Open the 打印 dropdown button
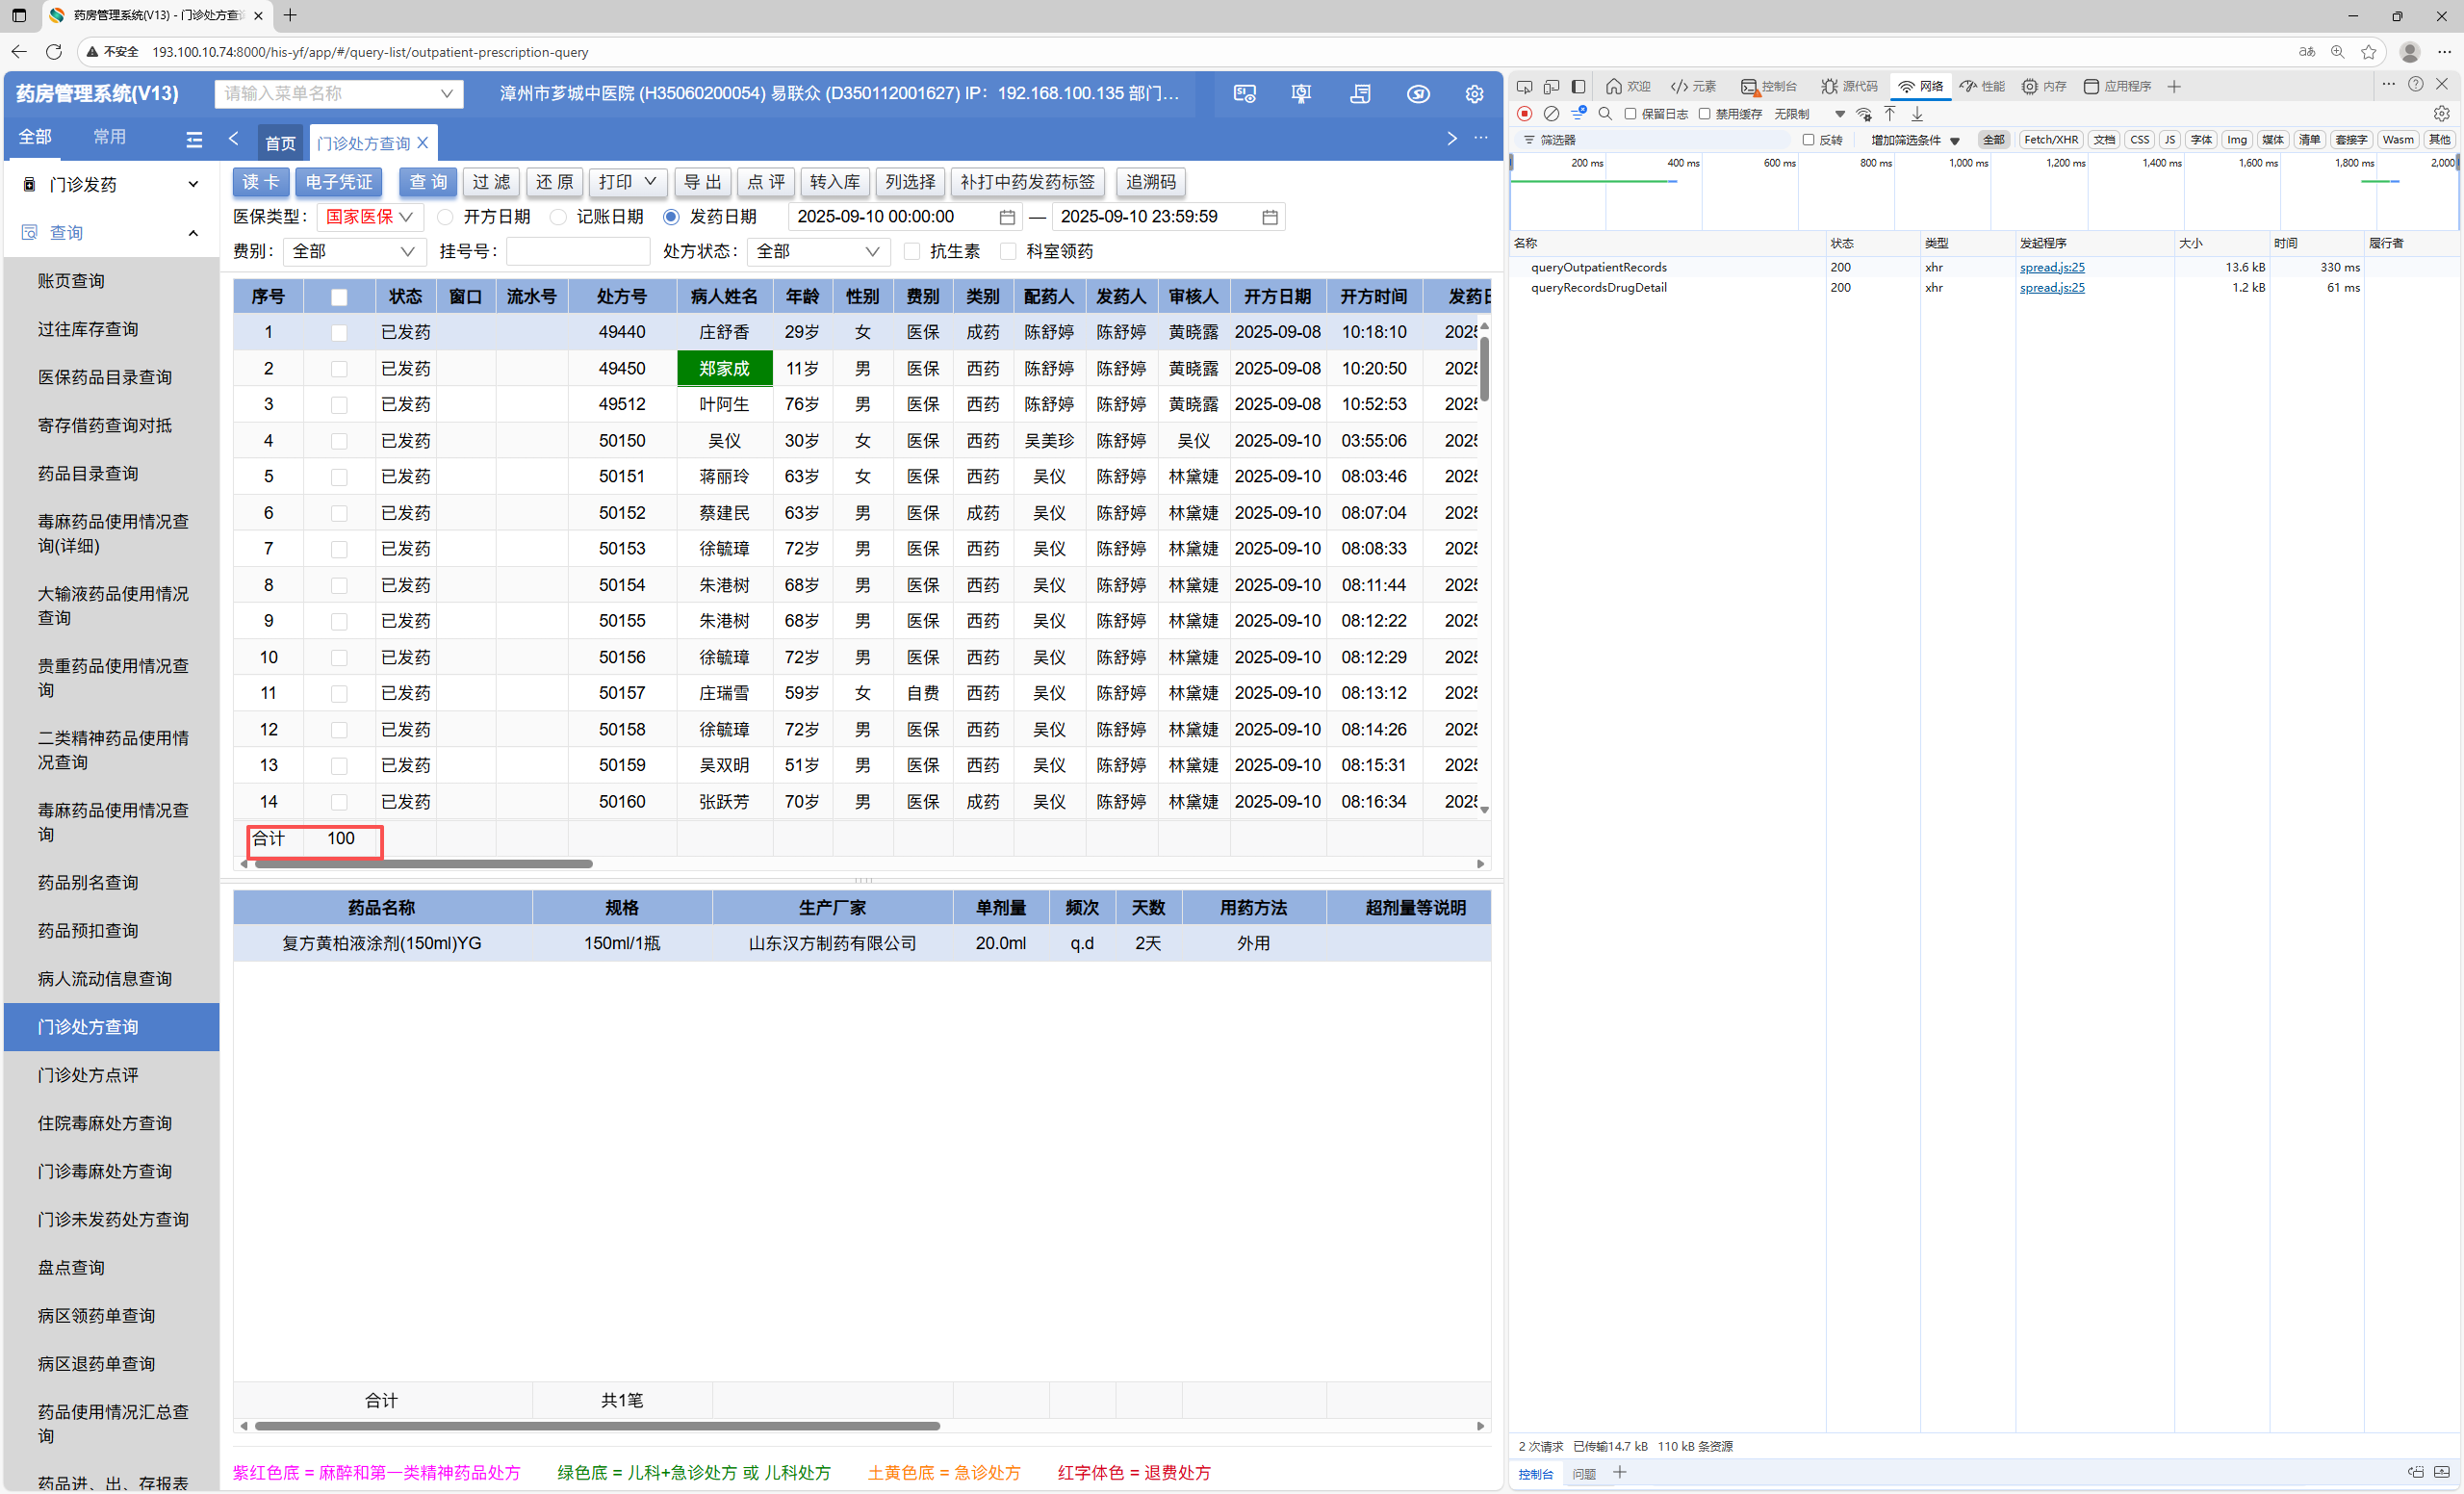This screenshot has width=2464, height=1494. 627,182
